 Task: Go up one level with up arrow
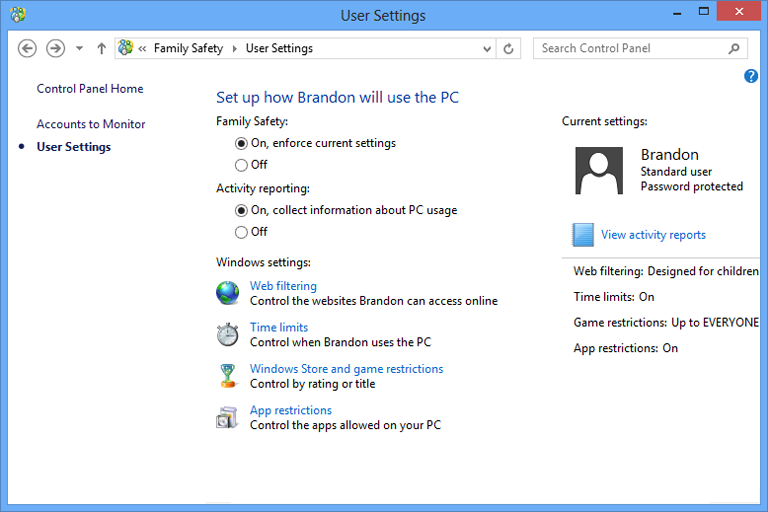(101, 48)
